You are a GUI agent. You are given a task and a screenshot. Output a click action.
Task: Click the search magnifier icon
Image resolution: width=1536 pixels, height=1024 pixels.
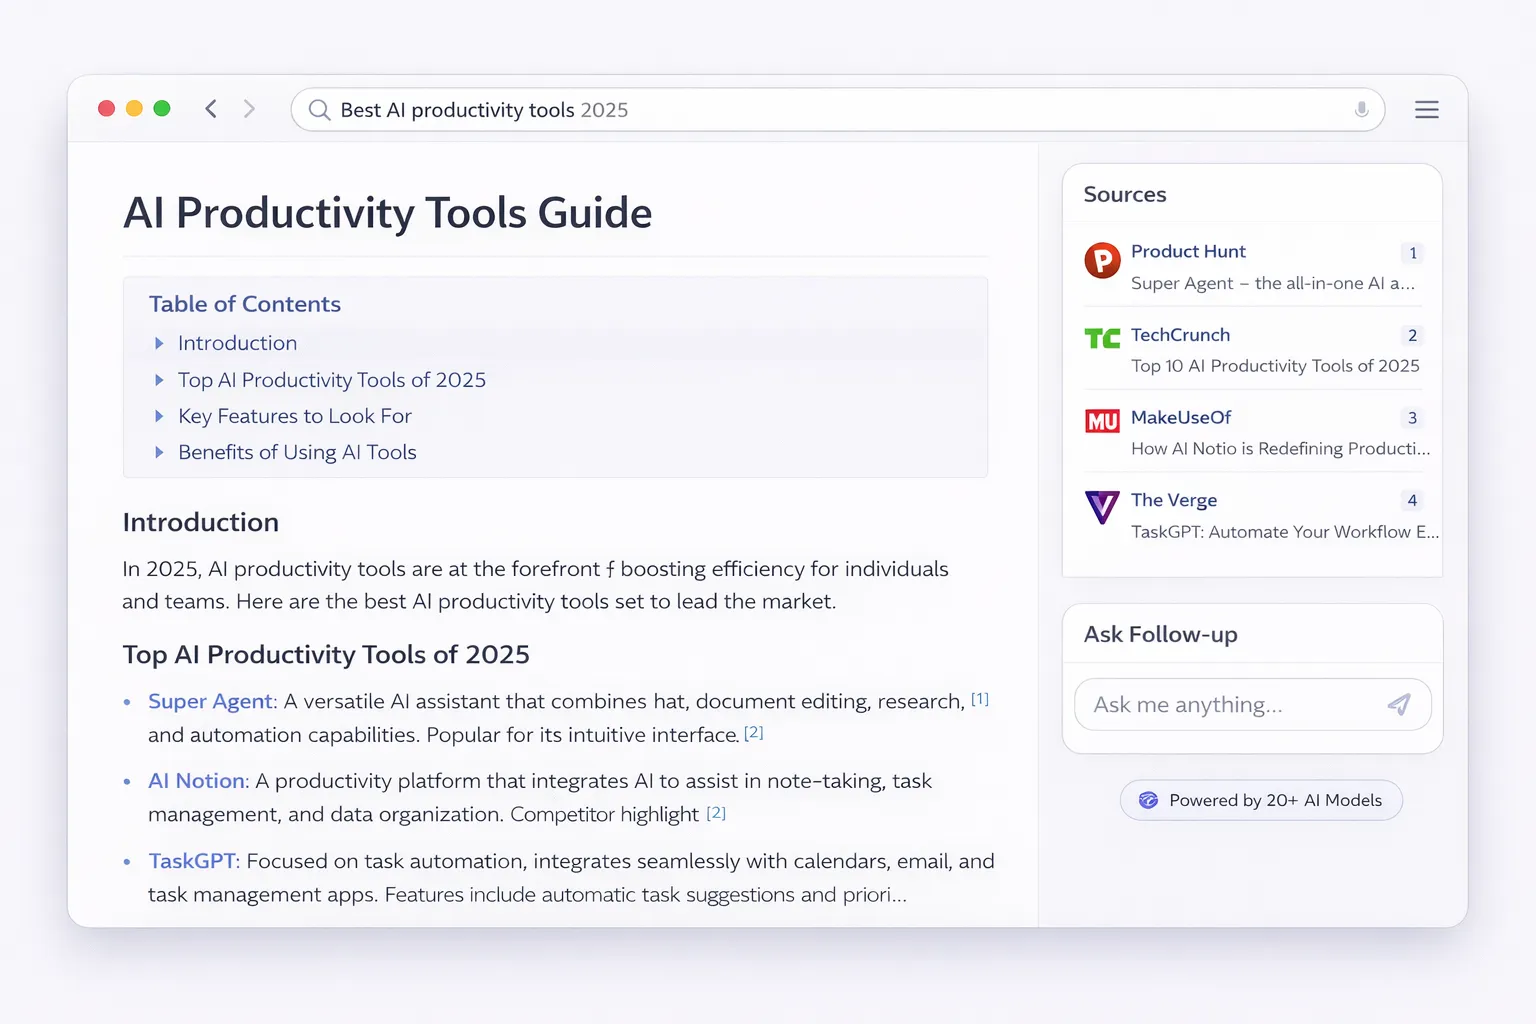318,110
